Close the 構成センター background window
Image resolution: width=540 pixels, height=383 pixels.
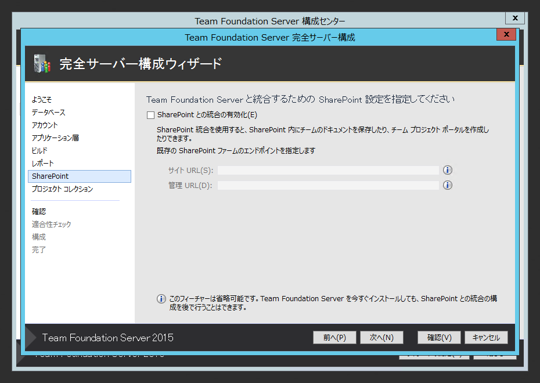click(515, 18)
